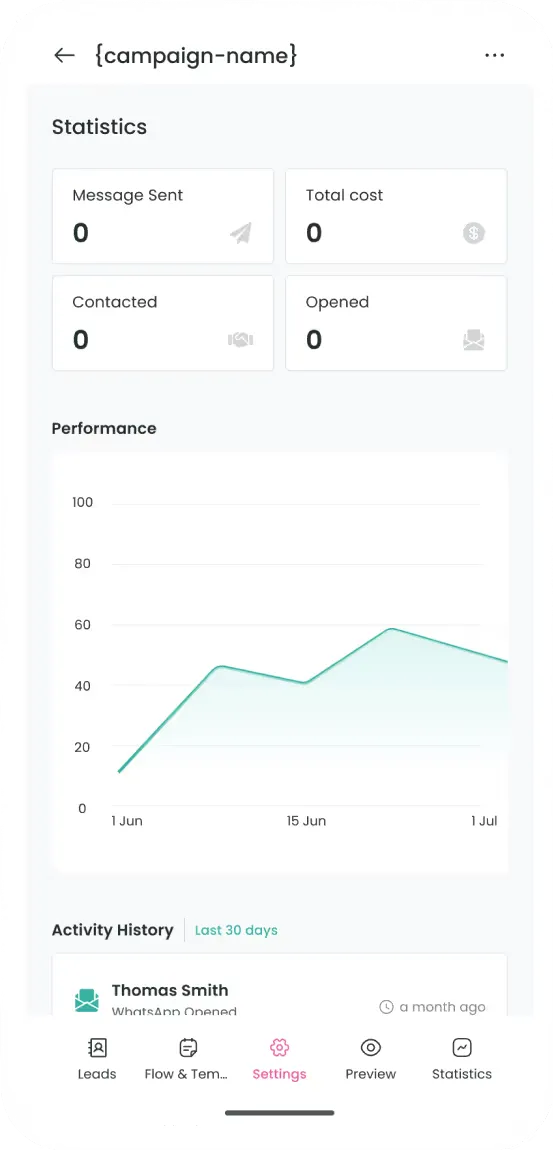The width and height of the screenshot is (553, 1150).
Task: Open the Leads tab
Action: pos(97,1060)
